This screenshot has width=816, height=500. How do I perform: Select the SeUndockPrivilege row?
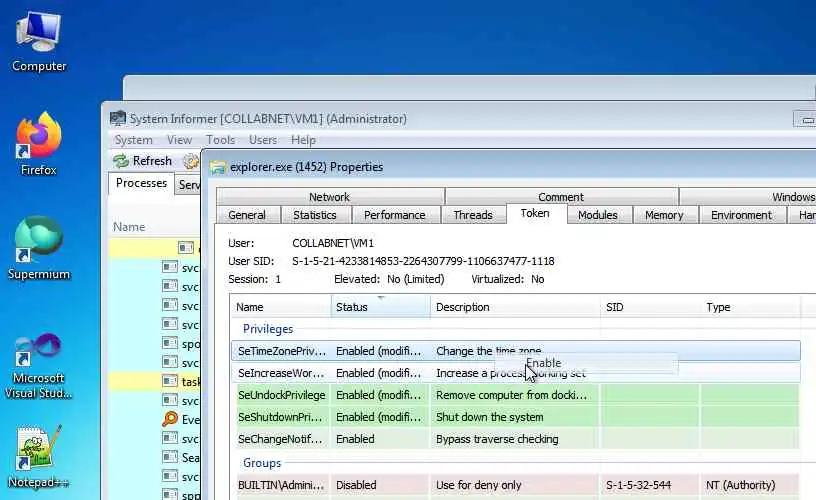coord(516,395)
